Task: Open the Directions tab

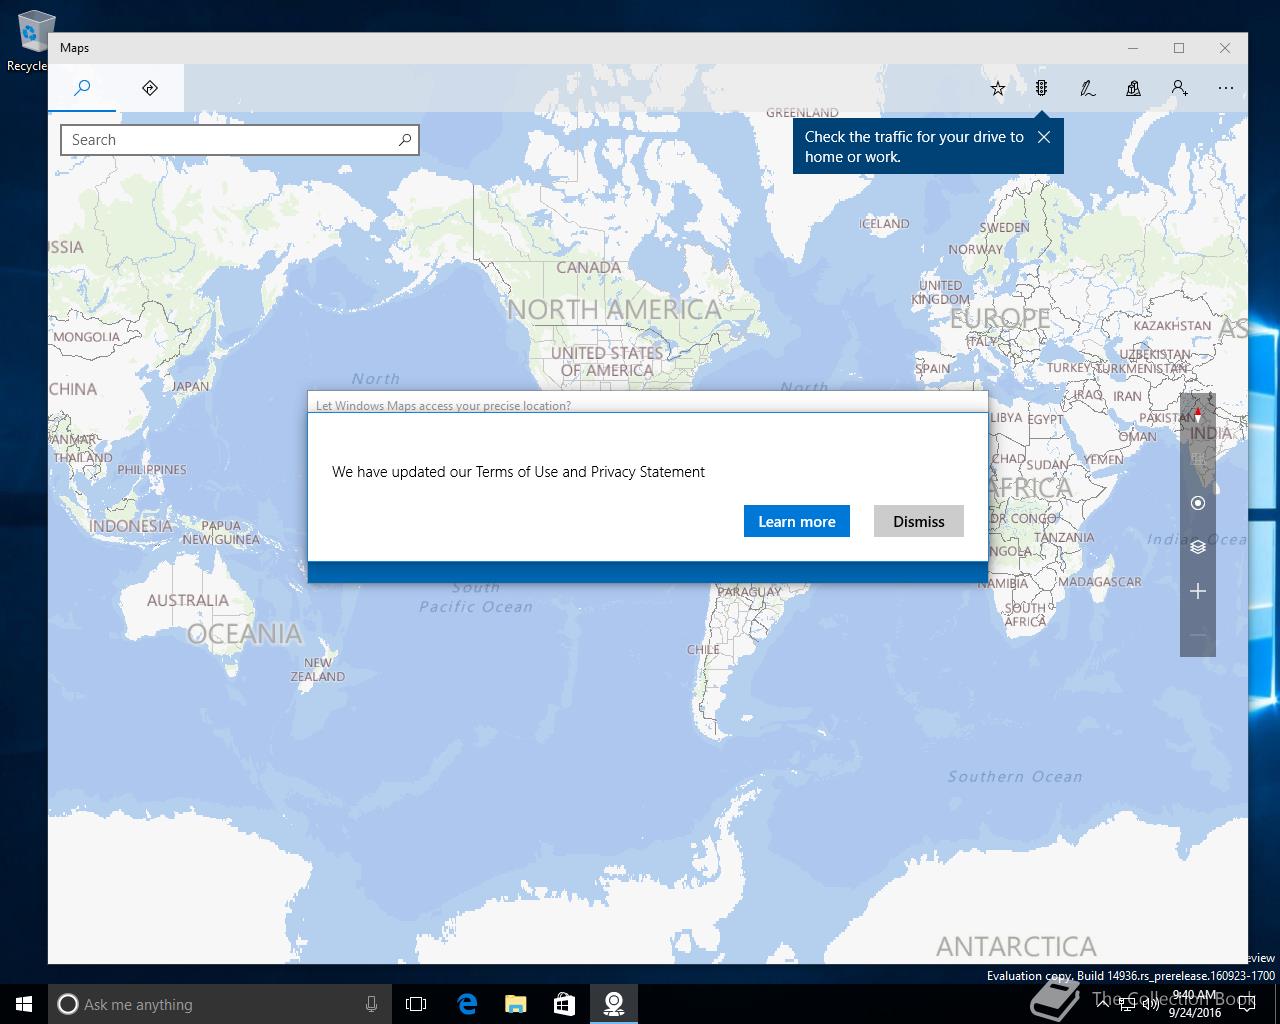Action: coord(150,88)
